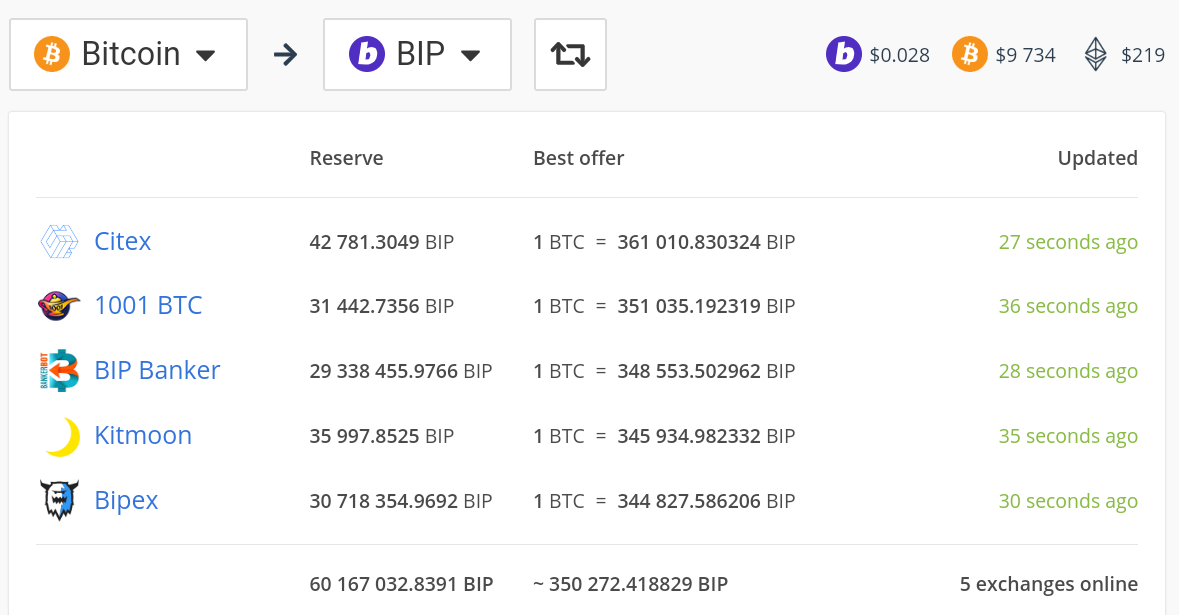Screen dimensions: 1179x615
Task: Open the Bitcoin source currency dropdown
Action: tap(128, 54)
